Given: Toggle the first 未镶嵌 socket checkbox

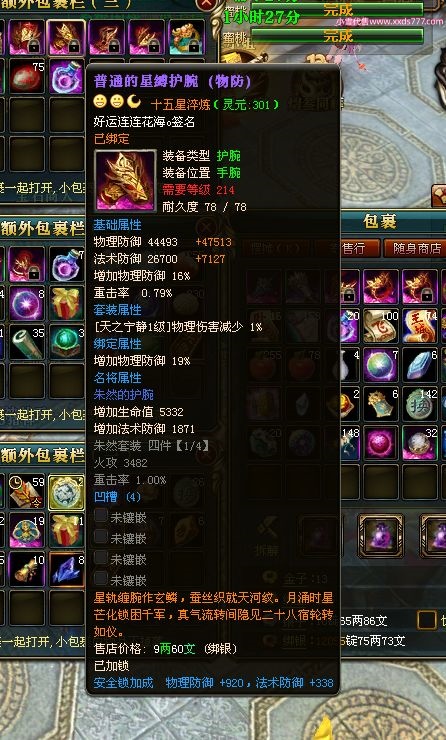Looking at the screenshot, I should tap(101, 515).
